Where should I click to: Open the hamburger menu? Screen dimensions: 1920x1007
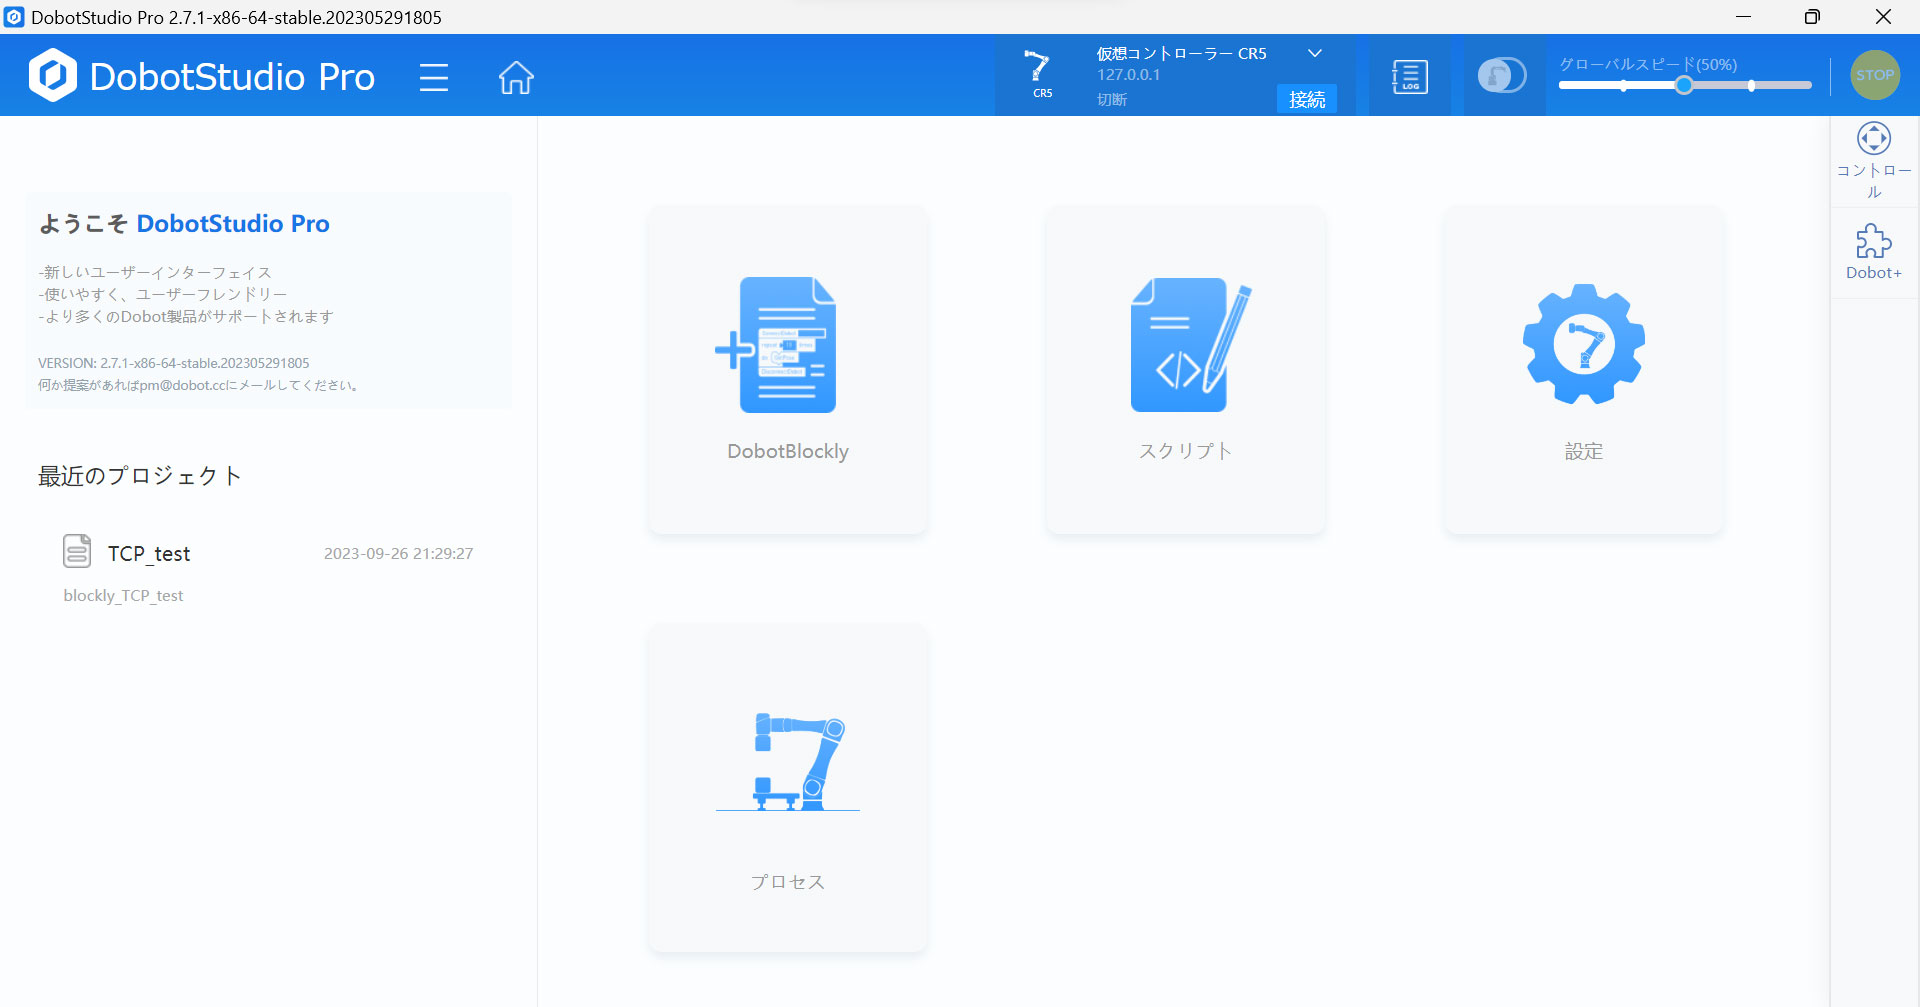click(434, 77)
